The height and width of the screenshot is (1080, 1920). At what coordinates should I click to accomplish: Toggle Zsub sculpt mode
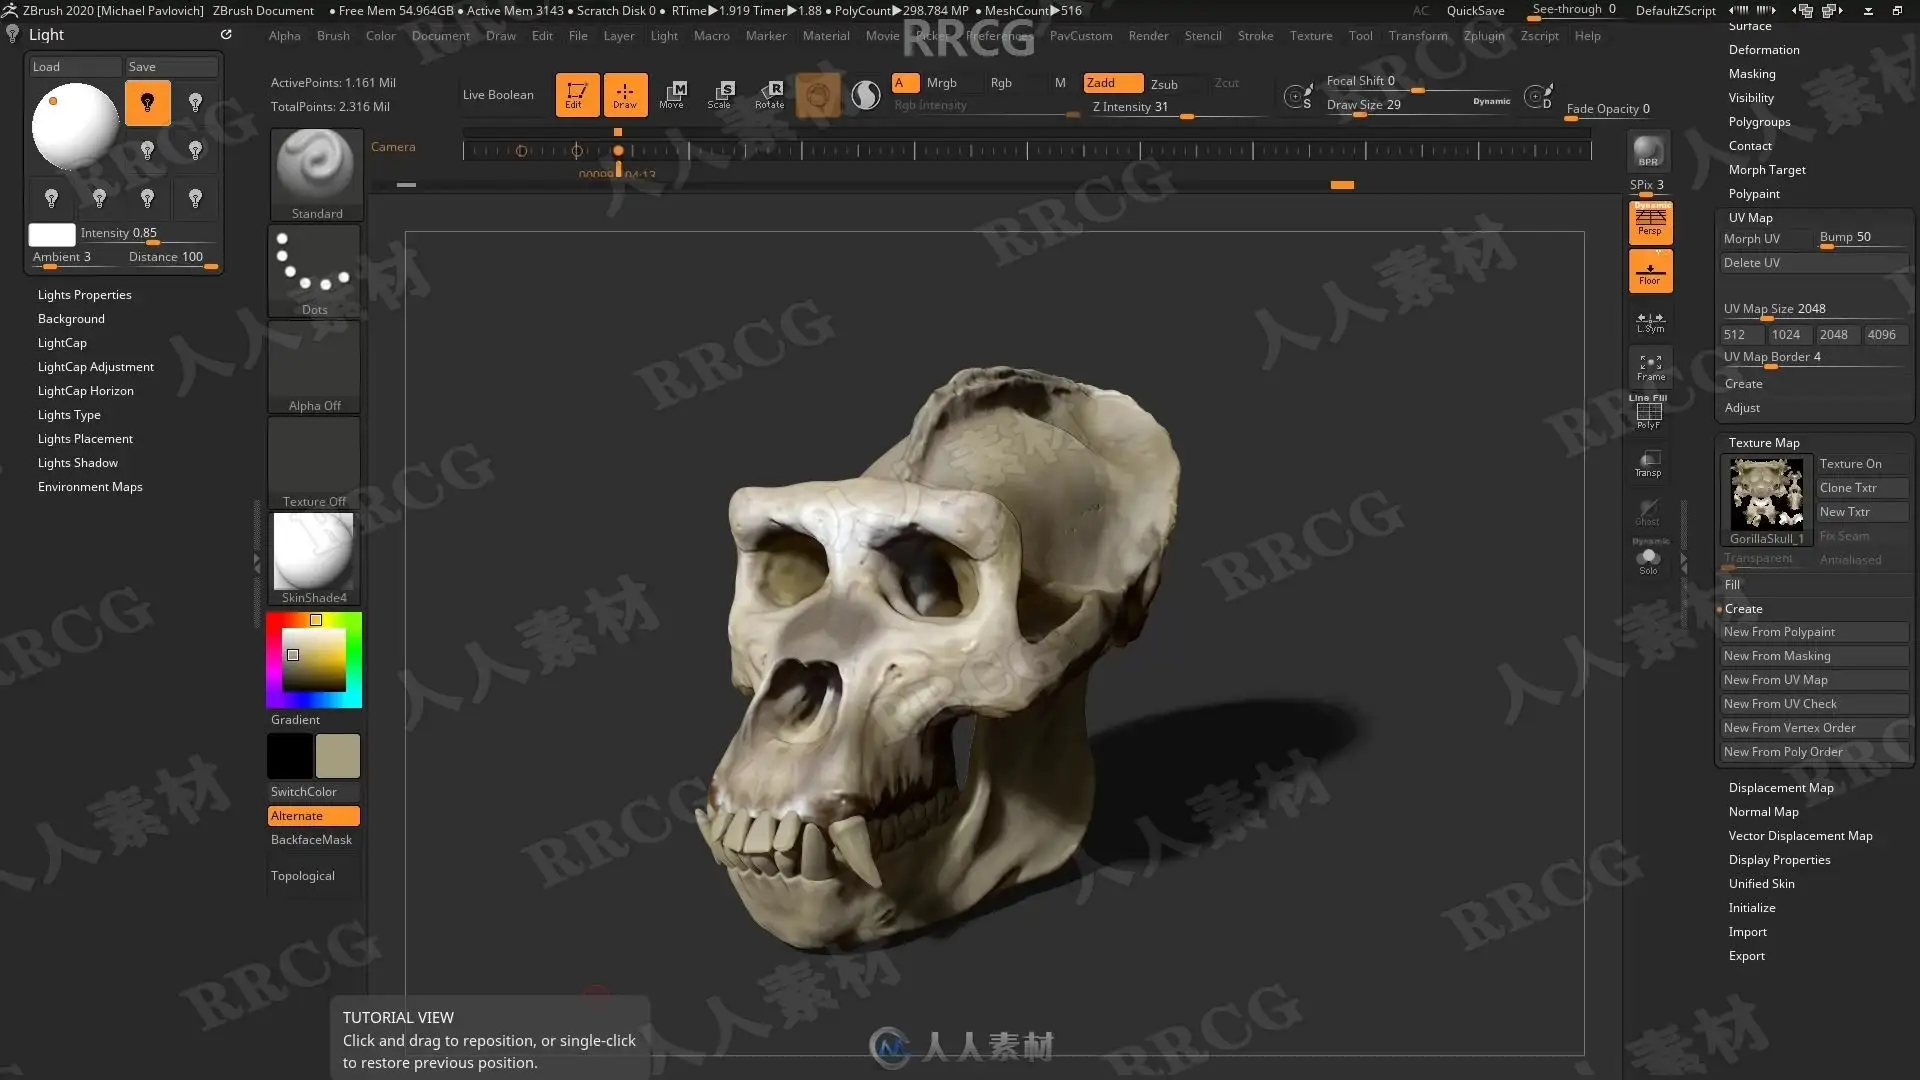(1164, 84)
